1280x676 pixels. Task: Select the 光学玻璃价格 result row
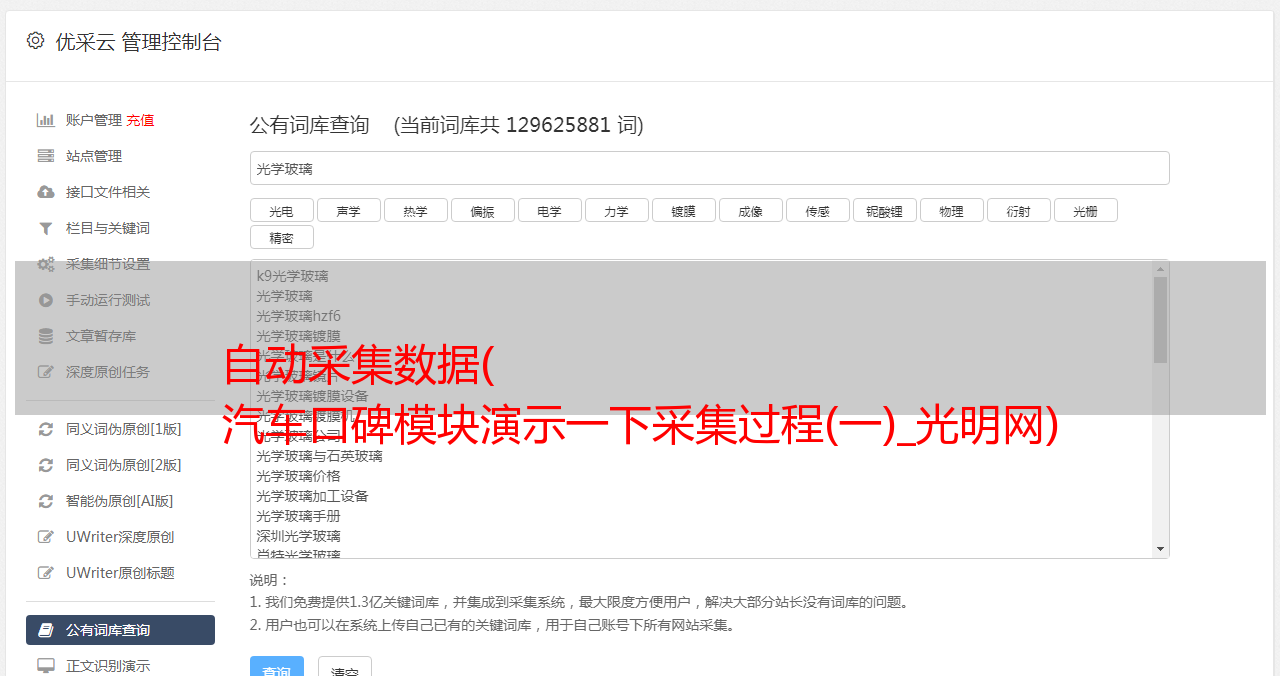coord(298,476)
